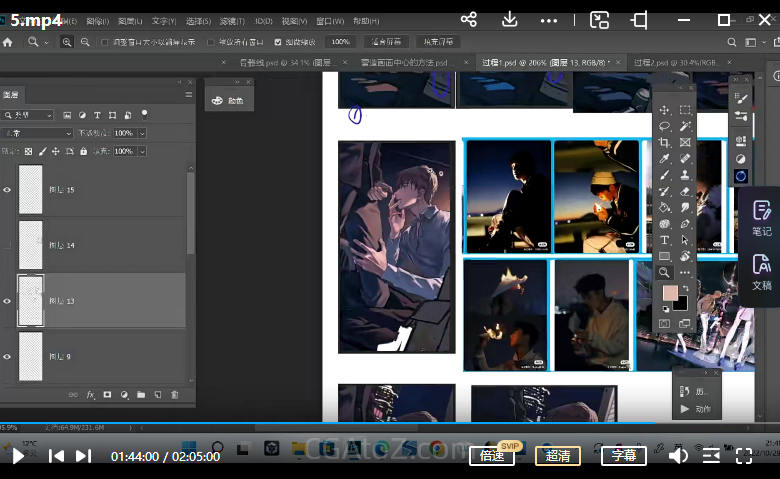Image resolution: width=780 pixels, height=479 pixels.
Task: Select the Type (T) tool
Action: (664, 240)
